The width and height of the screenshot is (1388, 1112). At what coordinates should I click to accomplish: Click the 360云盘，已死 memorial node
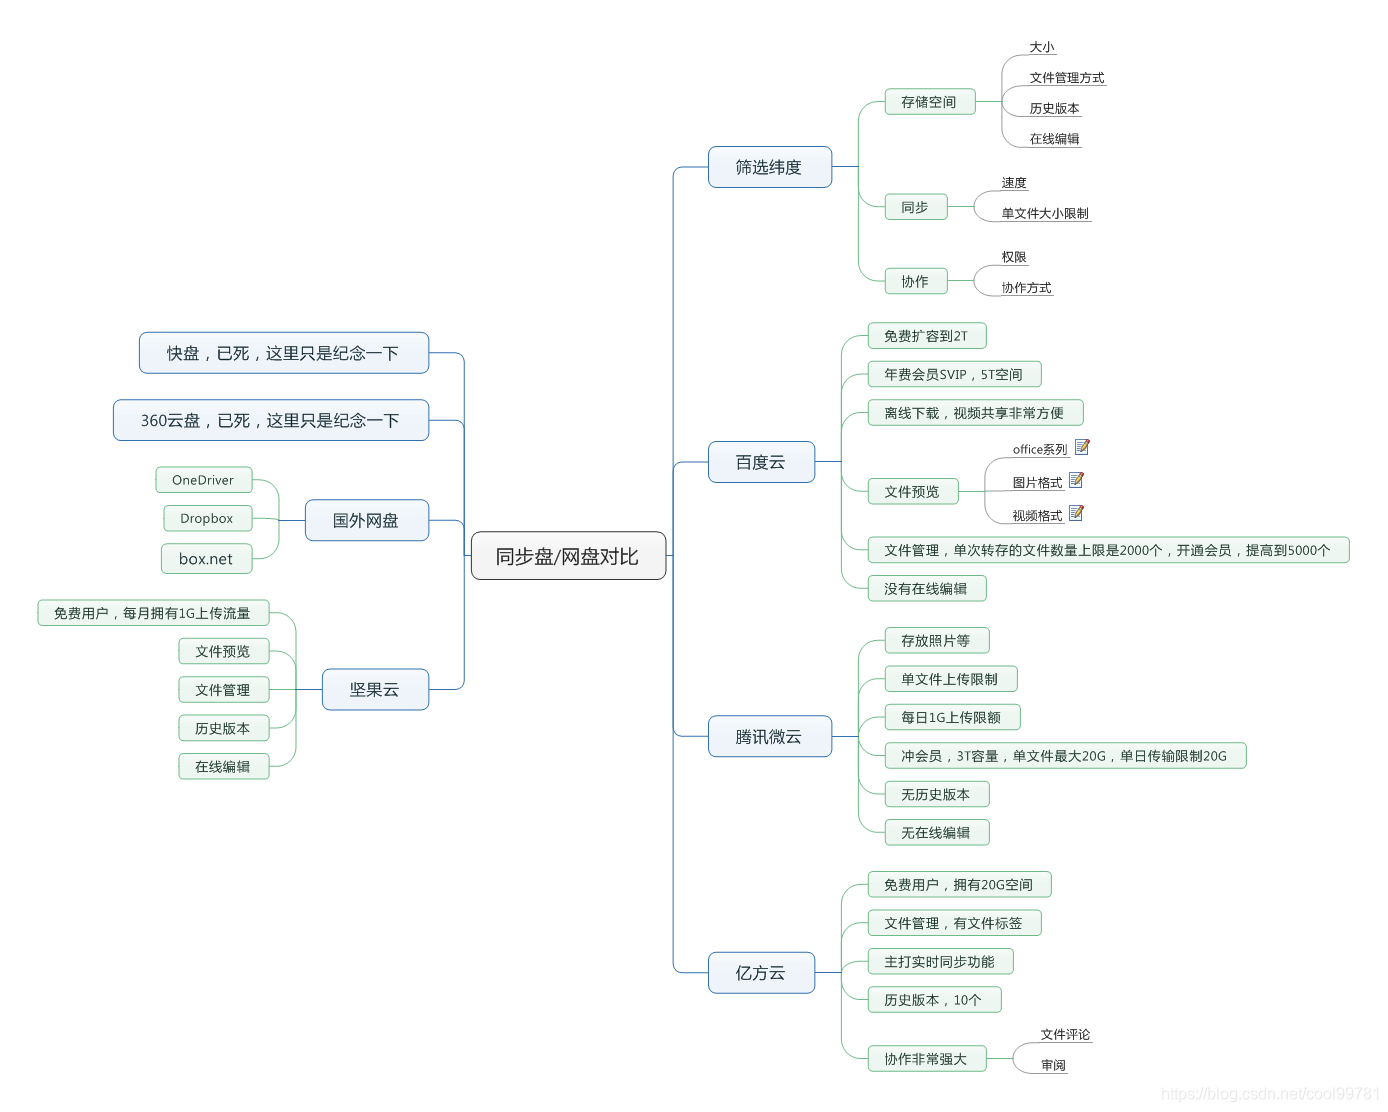[271, 420]
